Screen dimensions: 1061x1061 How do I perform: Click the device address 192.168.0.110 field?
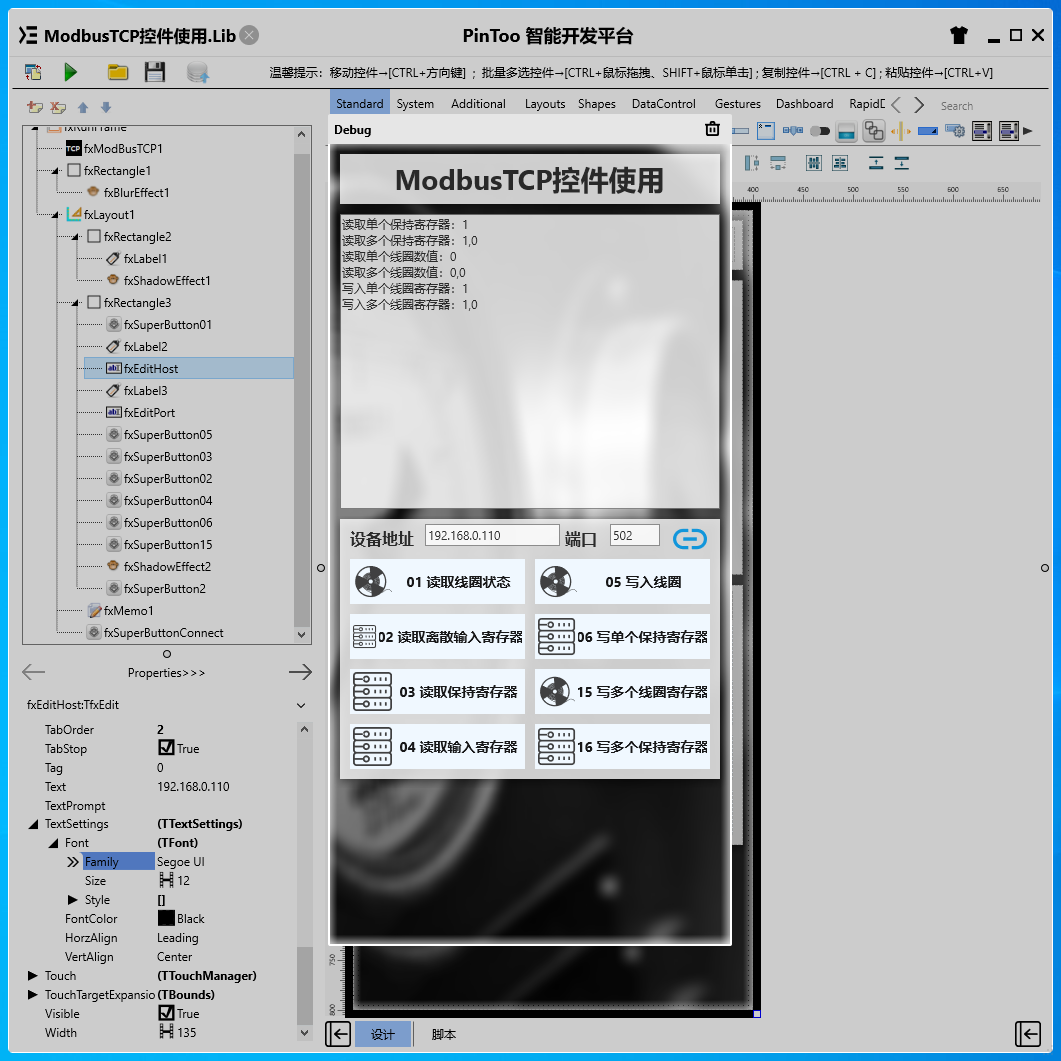click(492, 535)
